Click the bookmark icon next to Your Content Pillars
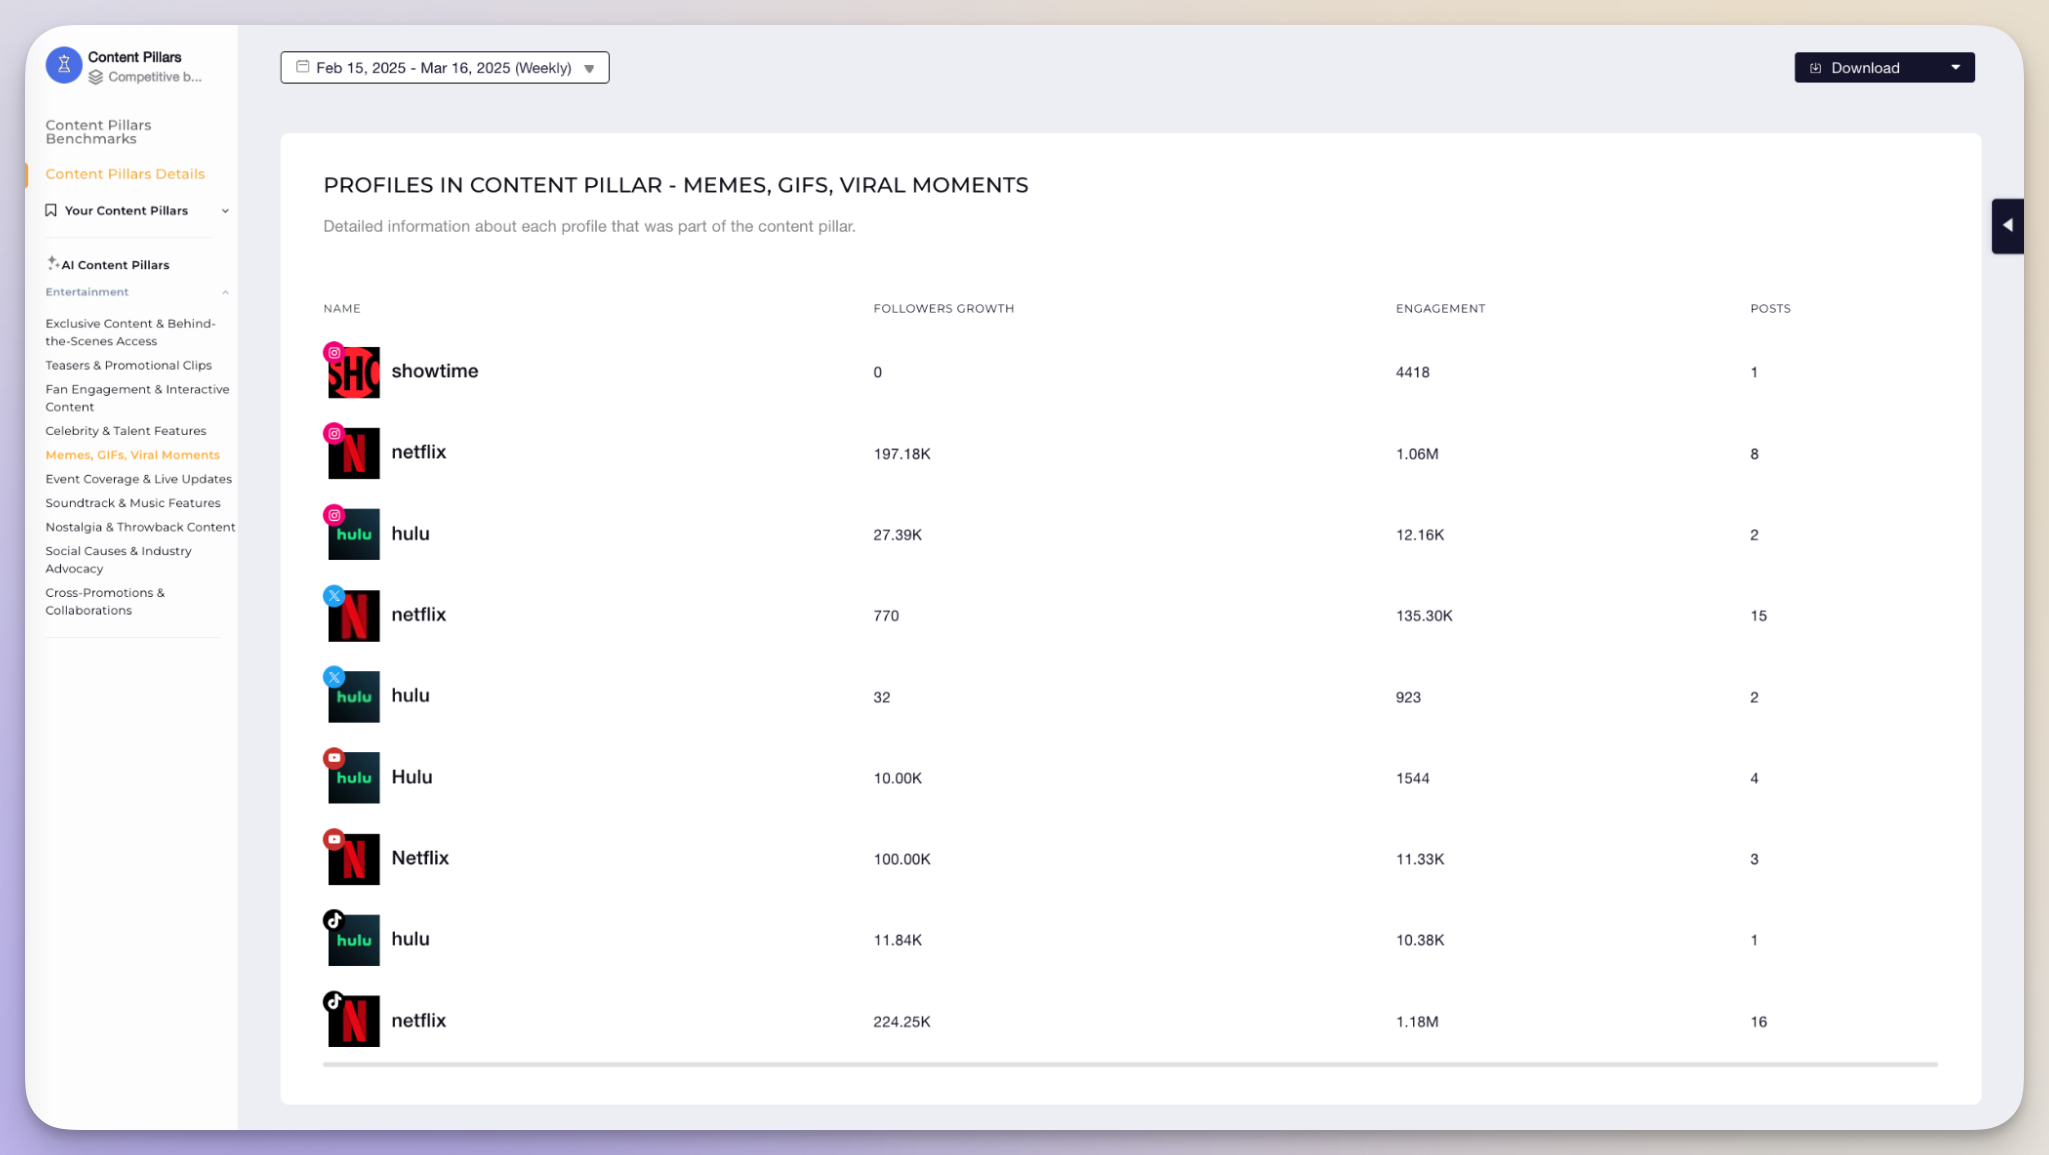 tap(51, 210)
